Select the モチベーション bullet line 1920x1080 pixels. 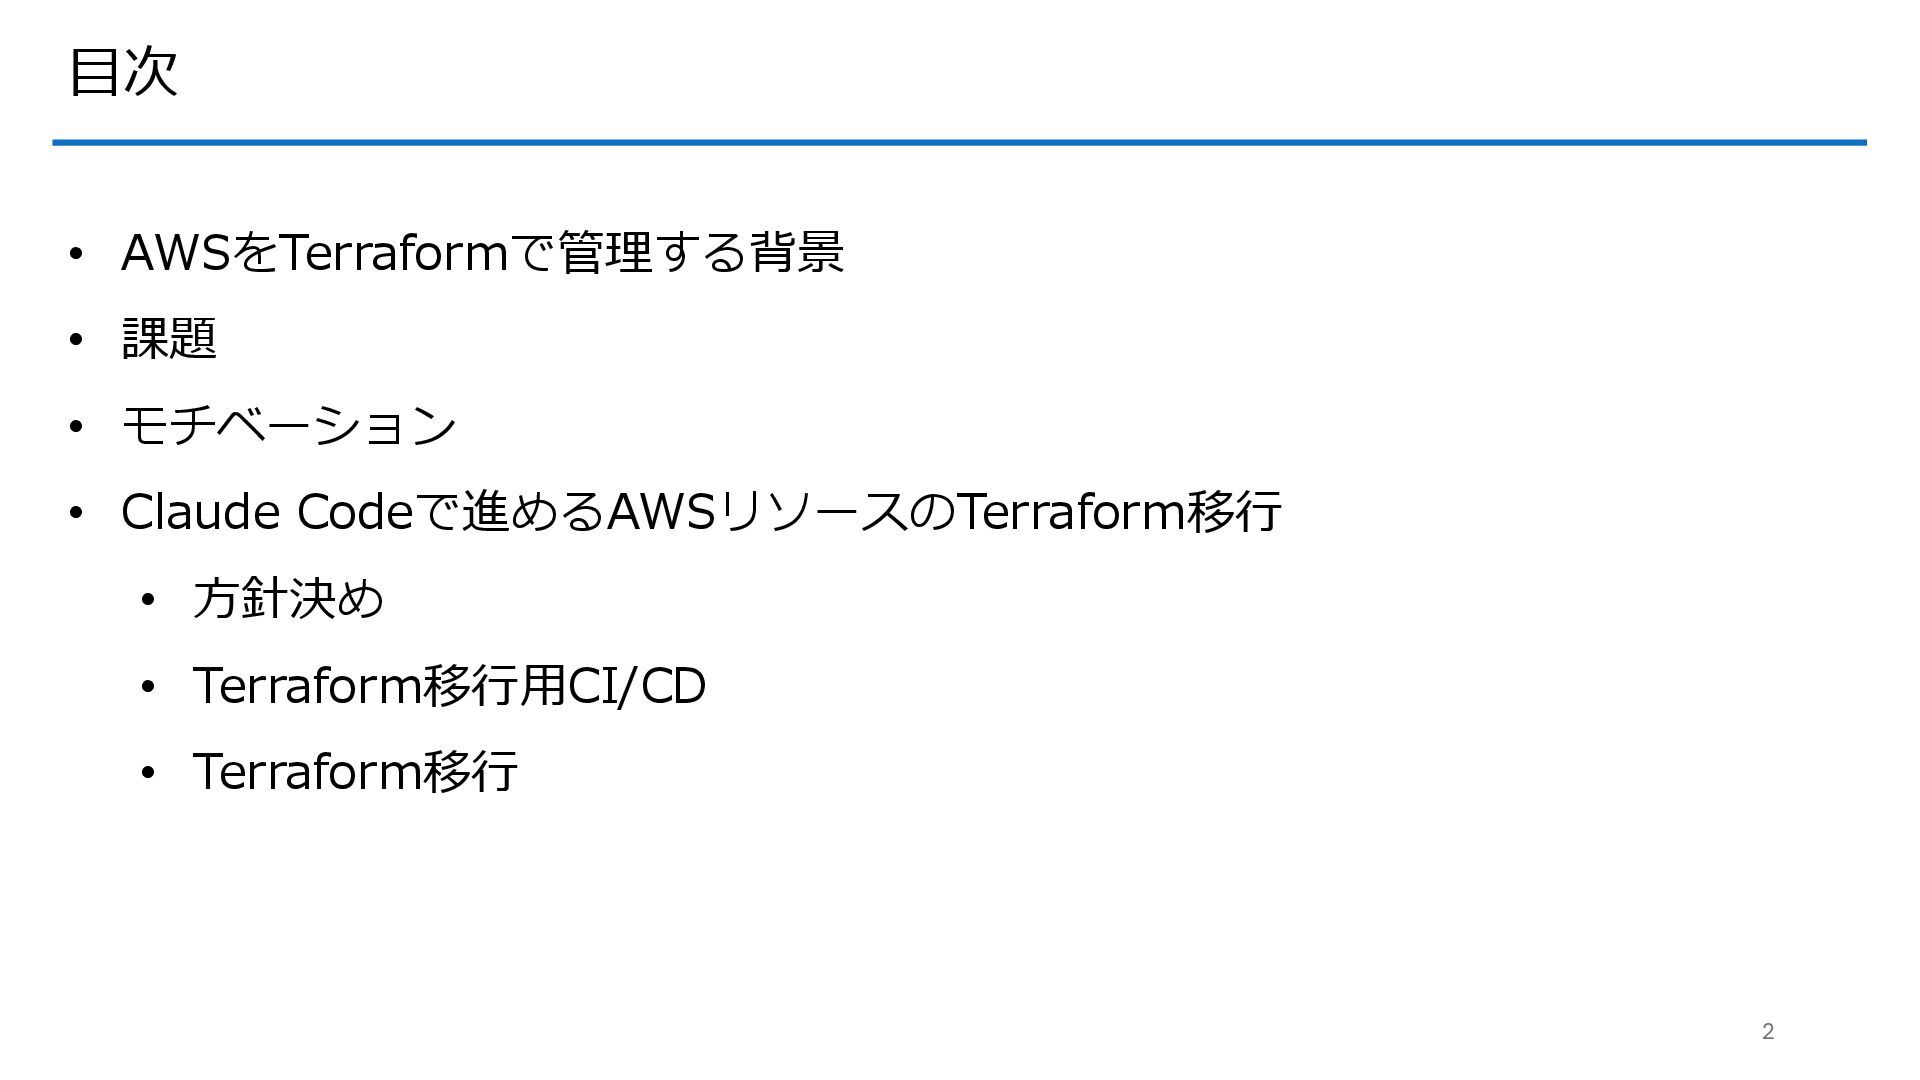(x=289, y=425)
